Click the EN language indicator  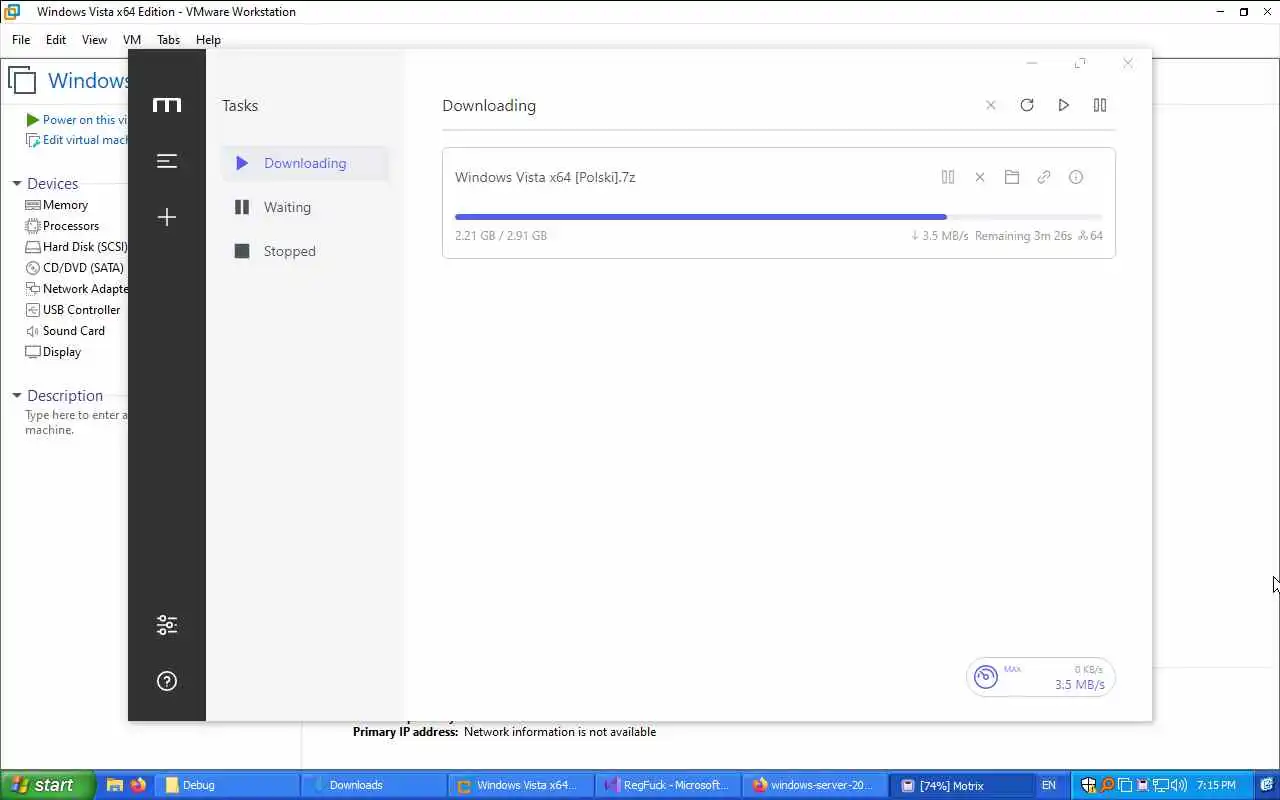coord(1049,785)
